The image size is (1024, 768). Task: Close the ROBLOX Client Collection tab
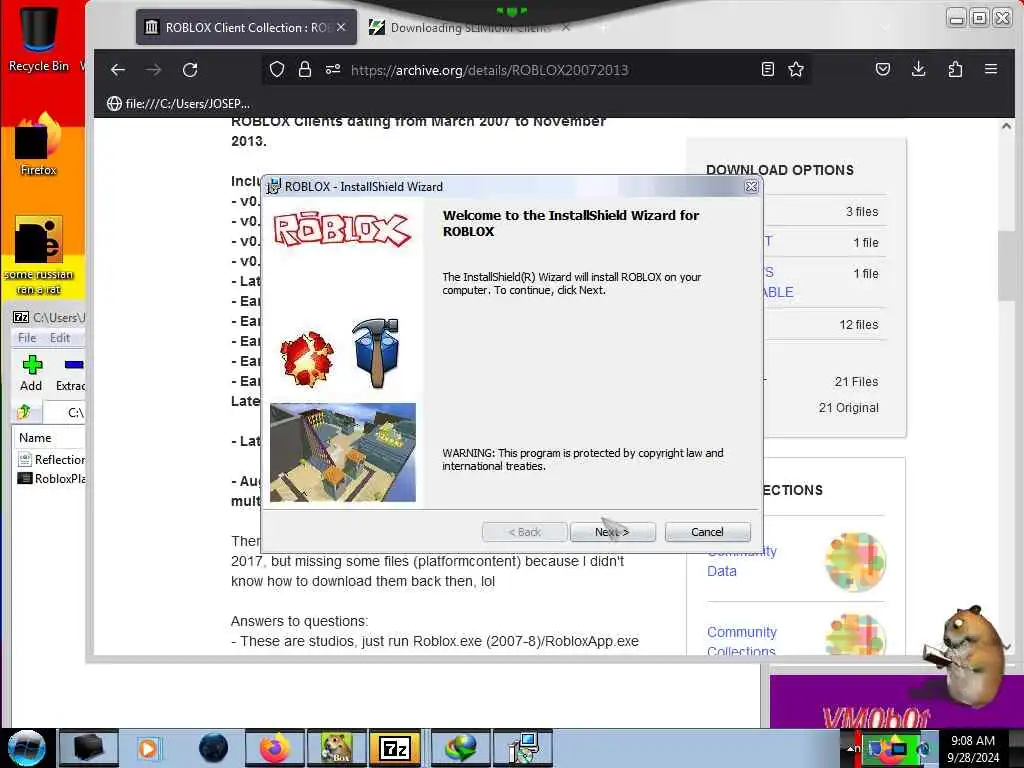click(341, 27)
